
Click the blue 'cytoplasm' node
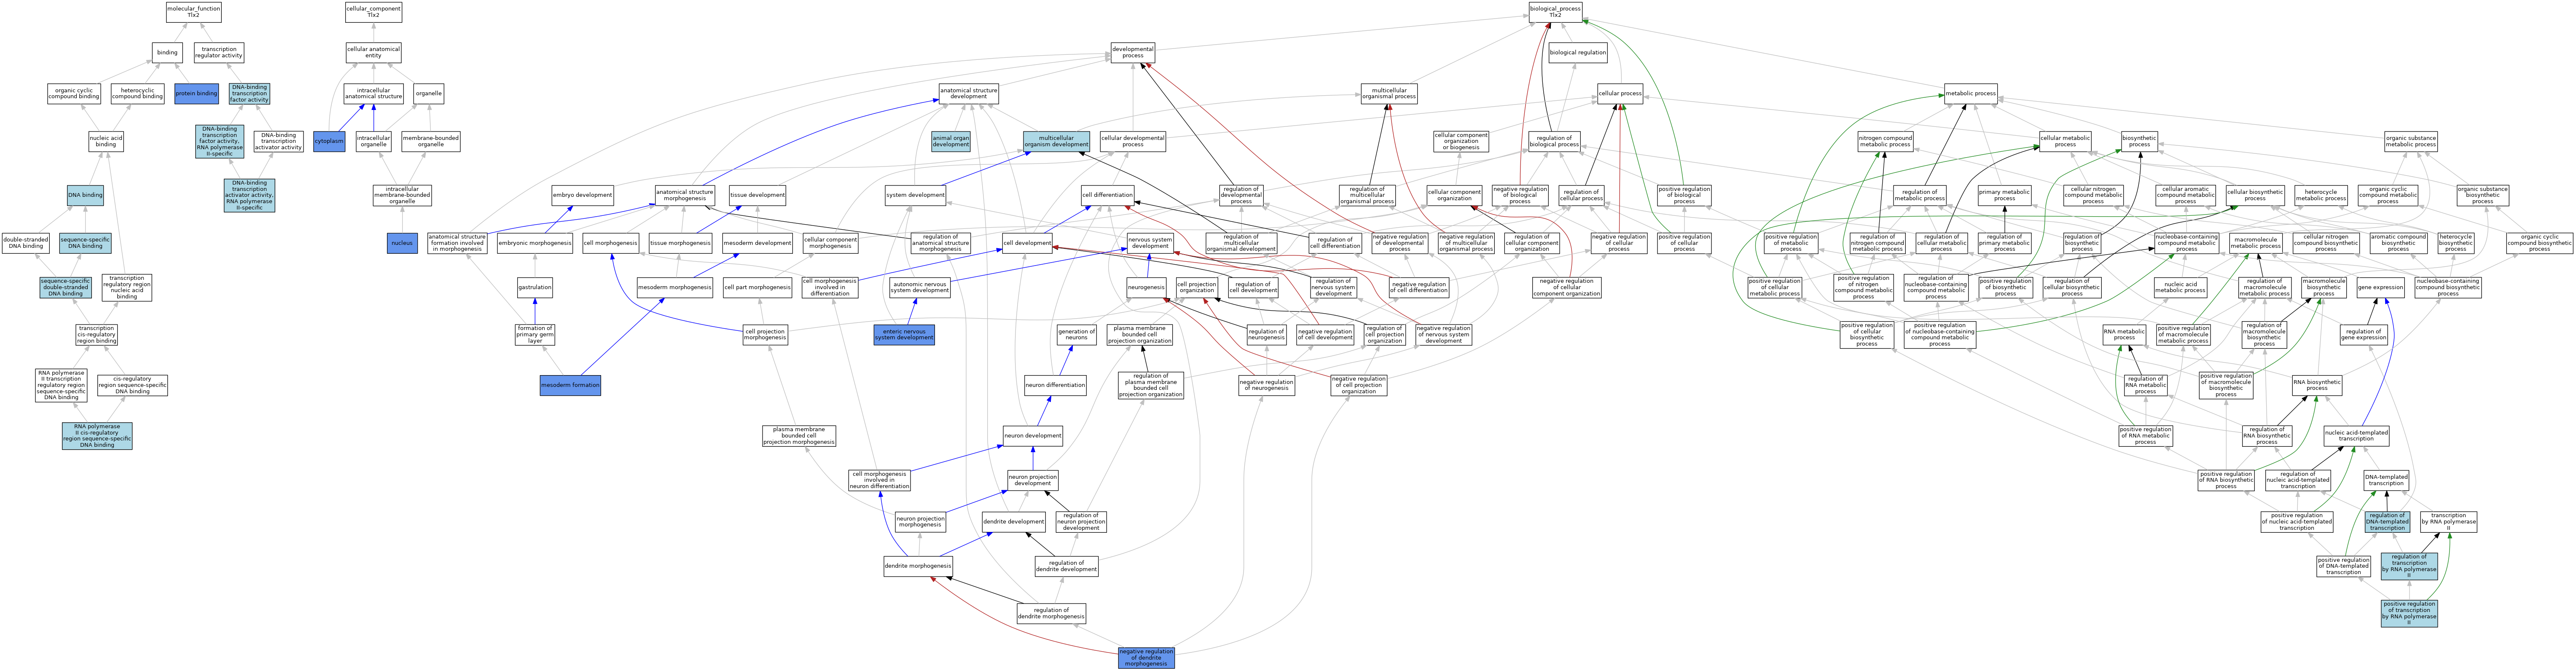click(329, 141)
